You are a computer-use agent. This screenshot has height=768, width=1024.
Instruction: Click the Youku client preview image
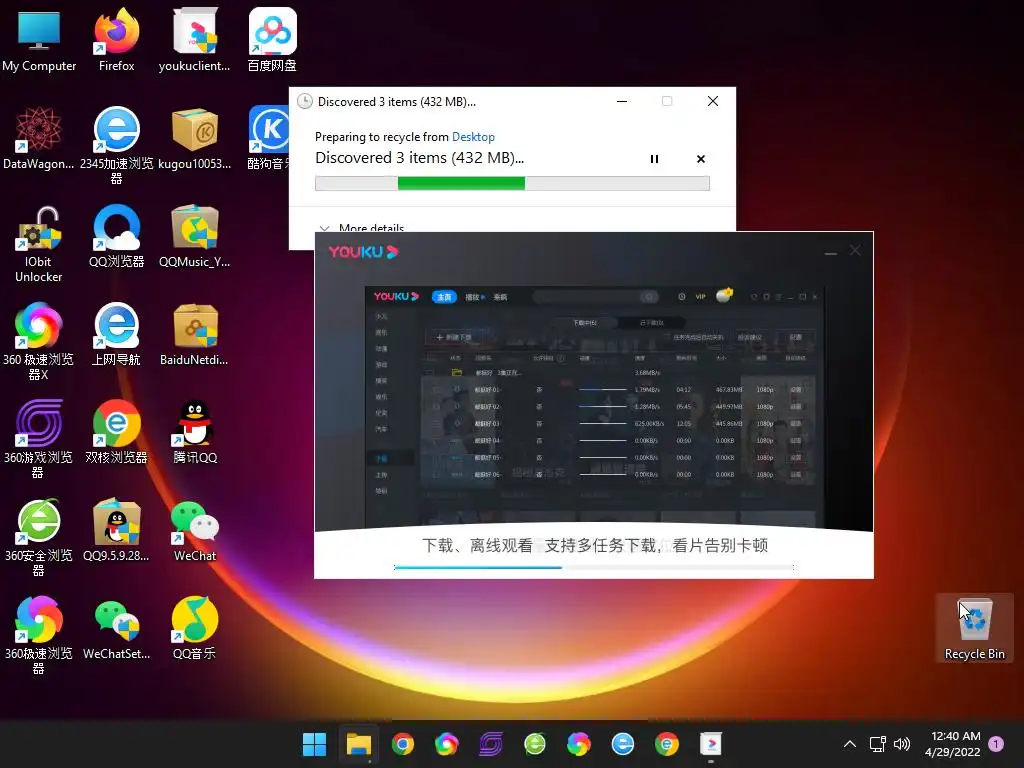pos(594,406)
